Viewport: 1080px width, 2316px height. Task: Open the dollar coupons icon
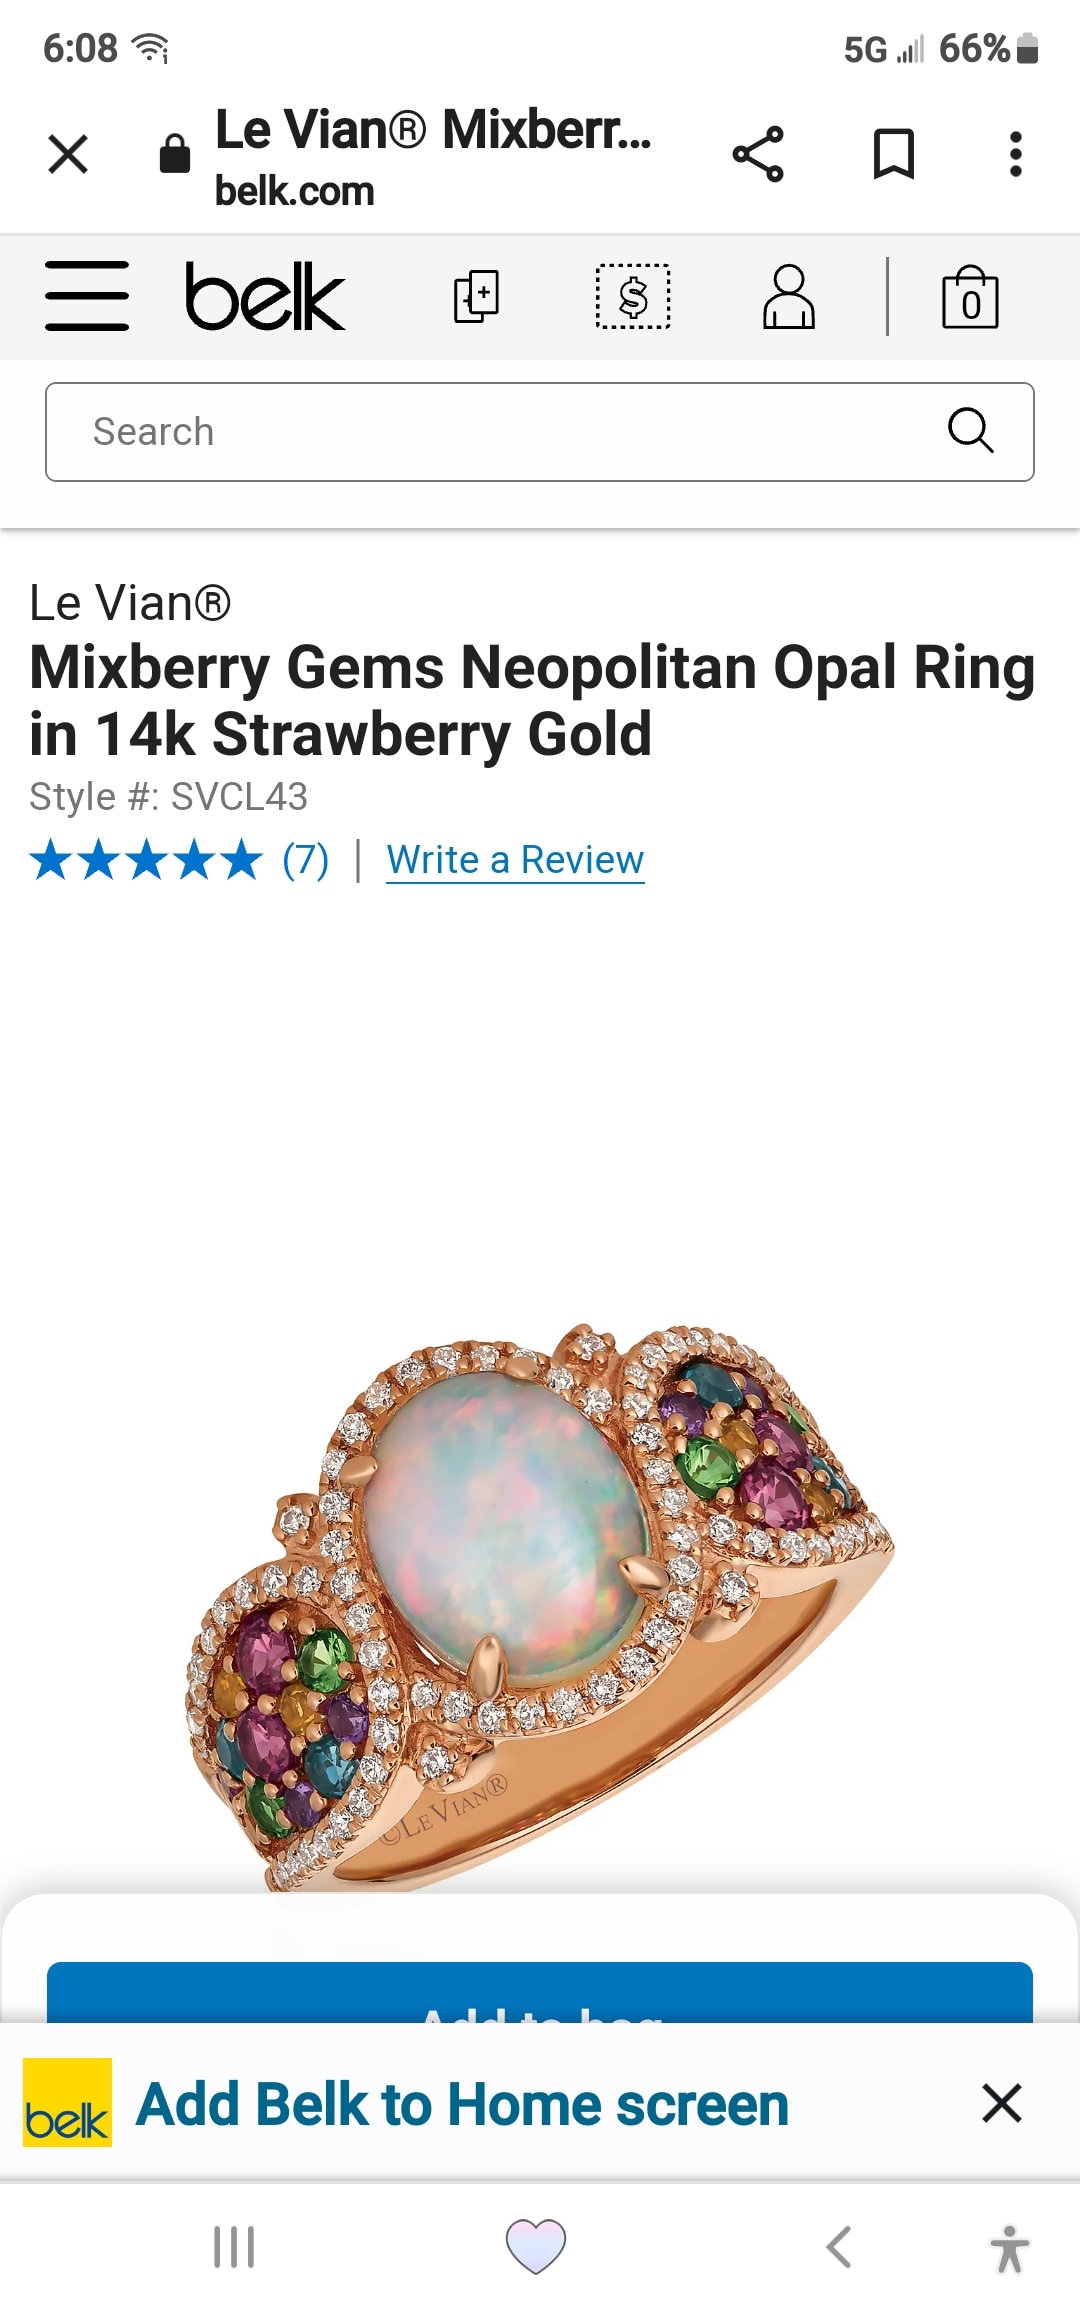[633, 297]
